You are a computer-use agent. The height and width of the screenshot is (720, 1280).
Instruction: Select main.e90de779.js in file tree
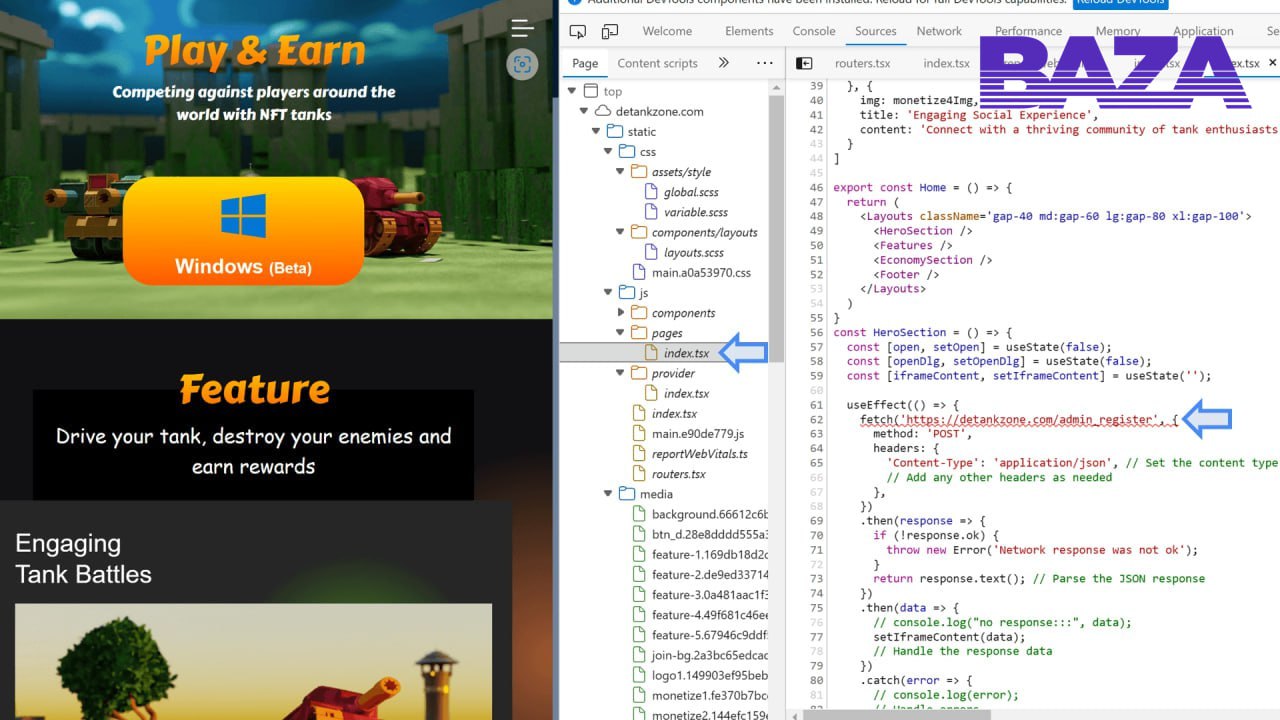coord(697,434)
